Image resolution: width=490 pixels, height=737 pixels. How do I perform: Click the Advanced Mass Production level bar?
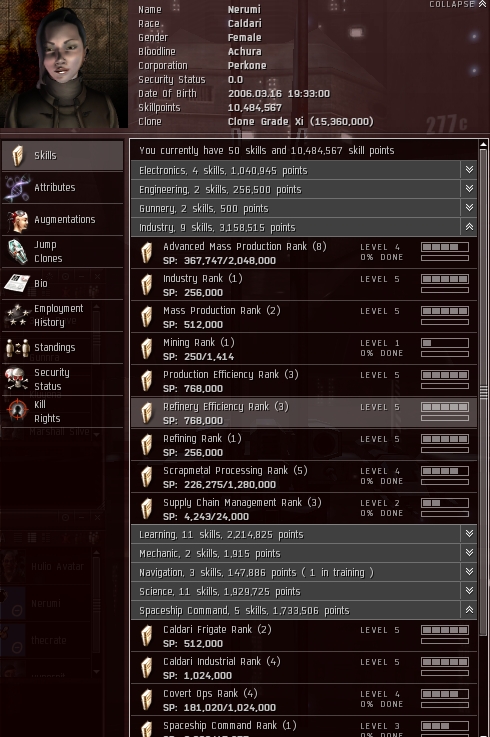click(445, 247)
